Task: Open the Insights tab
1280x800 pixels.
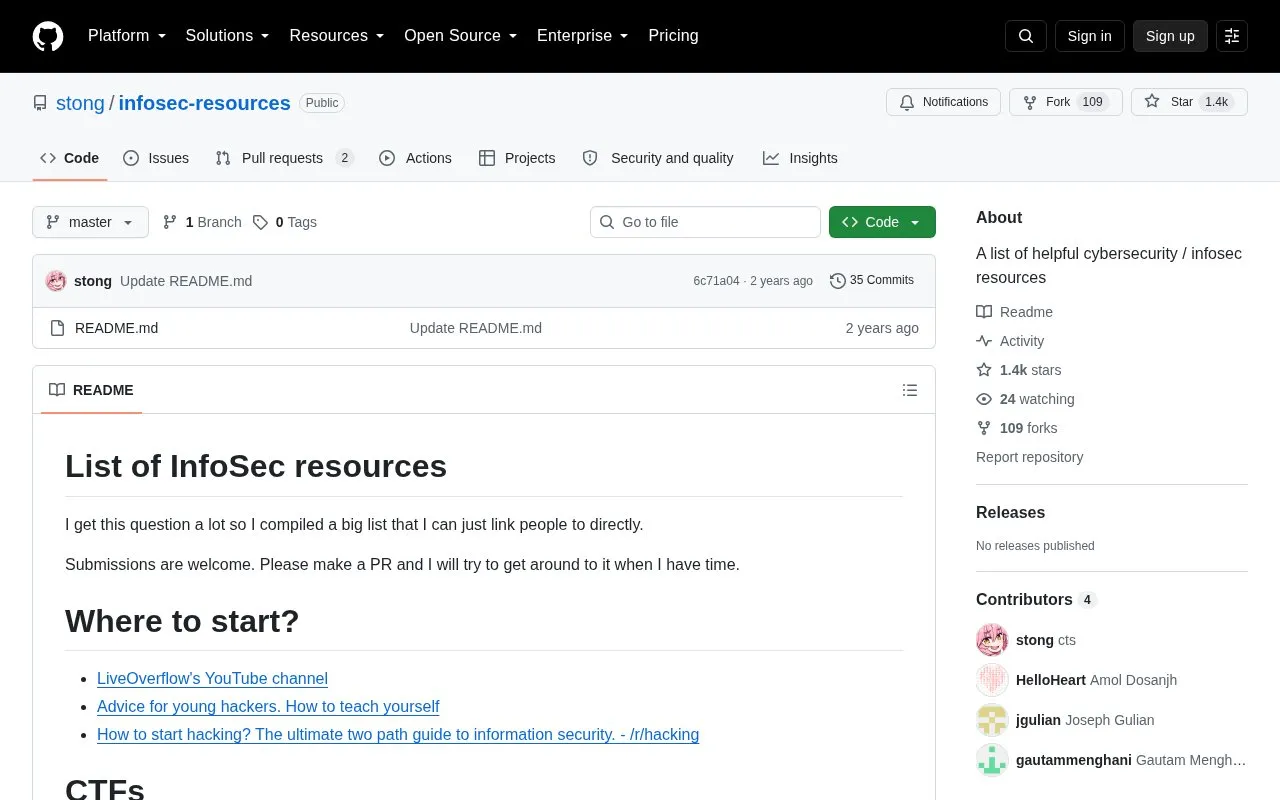Action: pos(800,158)
